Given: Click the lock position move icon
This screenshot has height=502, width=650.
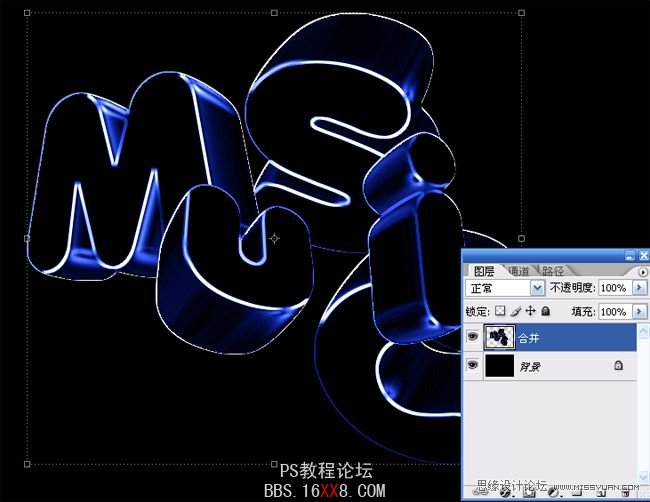Looking at the screenshot, I should click(x=530, y=312).
